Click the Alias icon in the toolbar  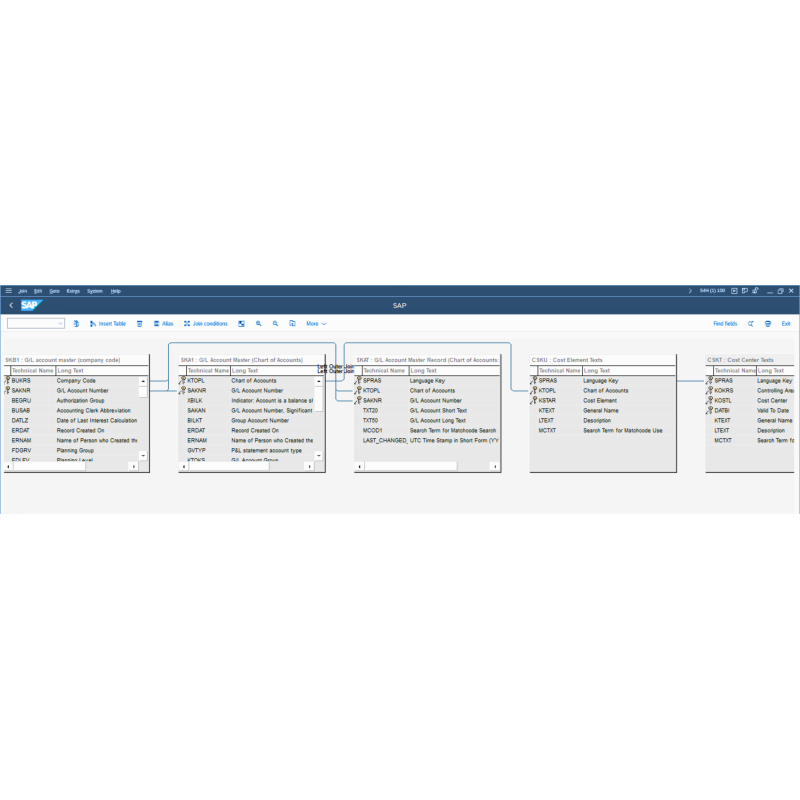(x=163, y=323)
